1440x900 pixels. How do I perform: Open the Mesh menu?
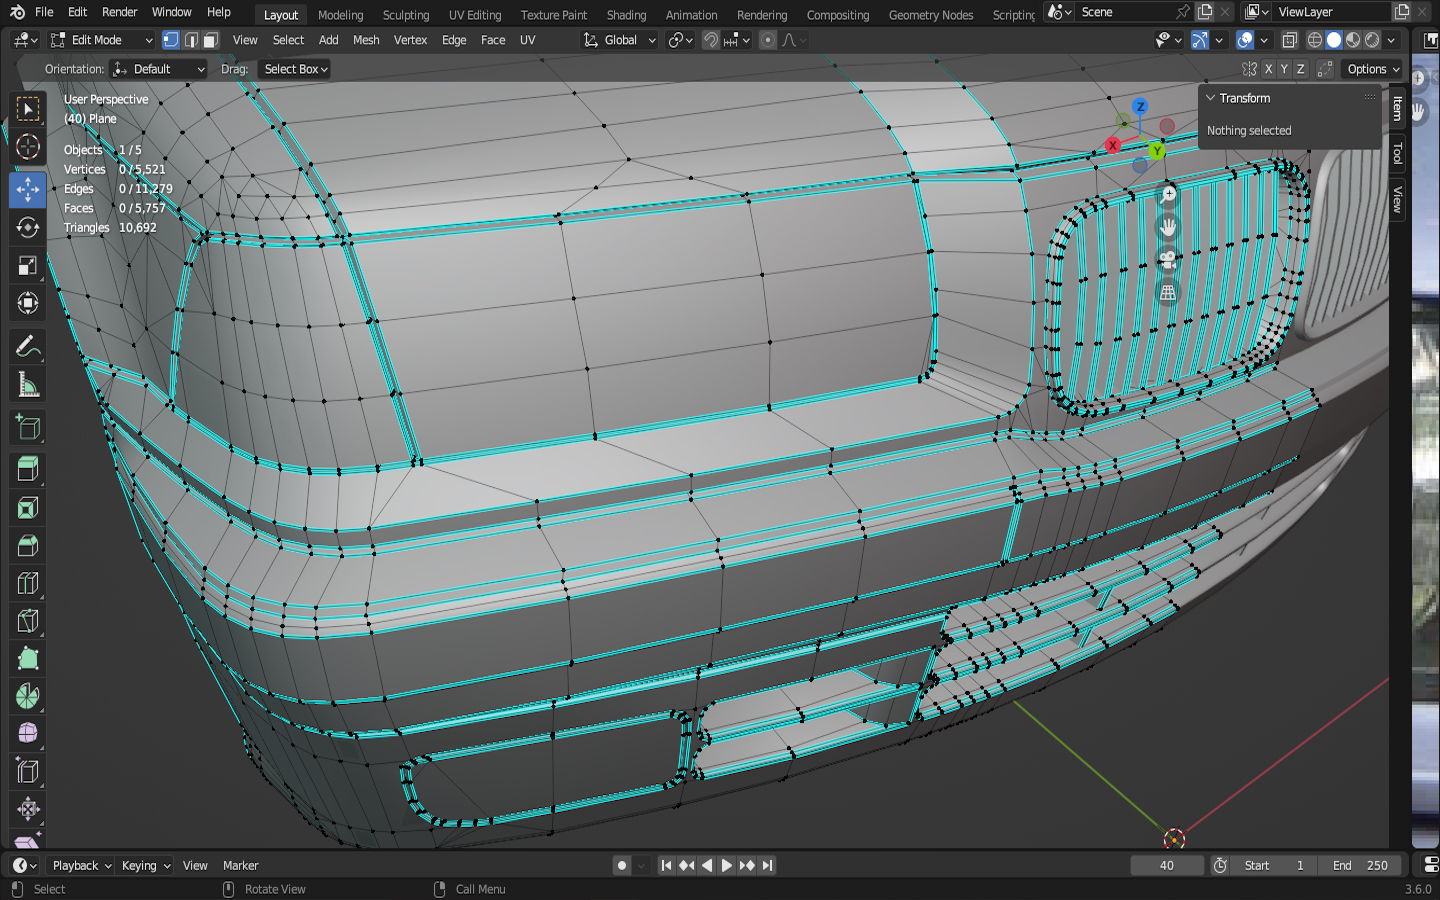tap(366, 40)
